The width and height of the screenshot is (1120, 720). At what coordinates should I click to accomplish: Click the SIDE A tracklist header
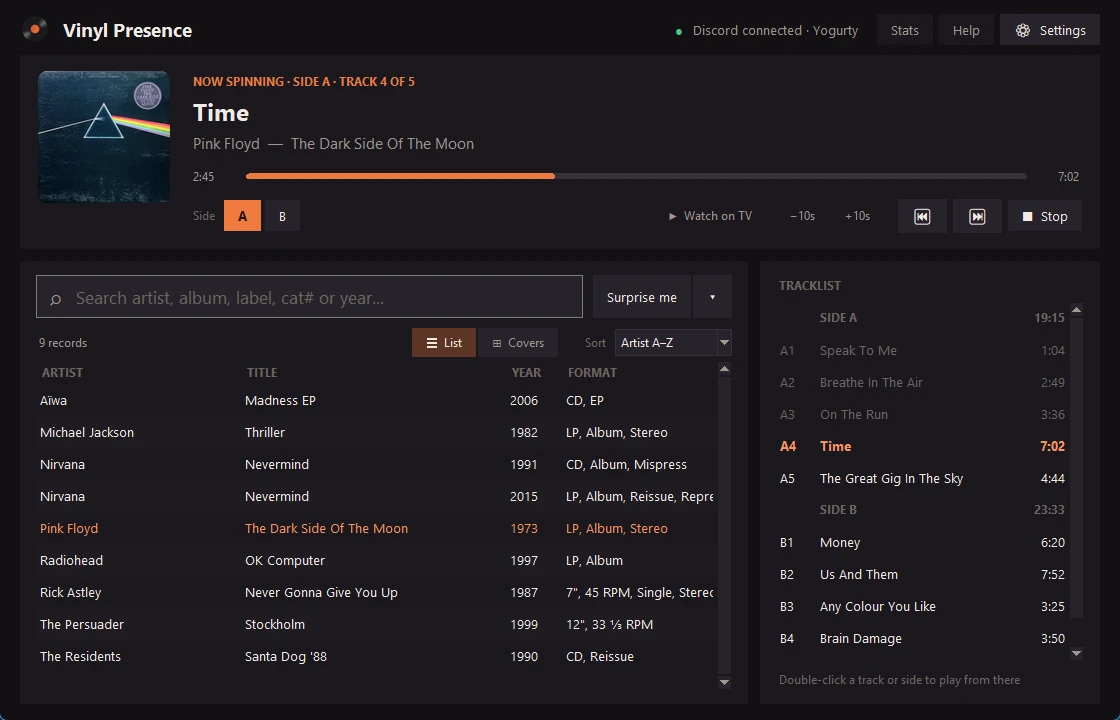tap(922, 318)
